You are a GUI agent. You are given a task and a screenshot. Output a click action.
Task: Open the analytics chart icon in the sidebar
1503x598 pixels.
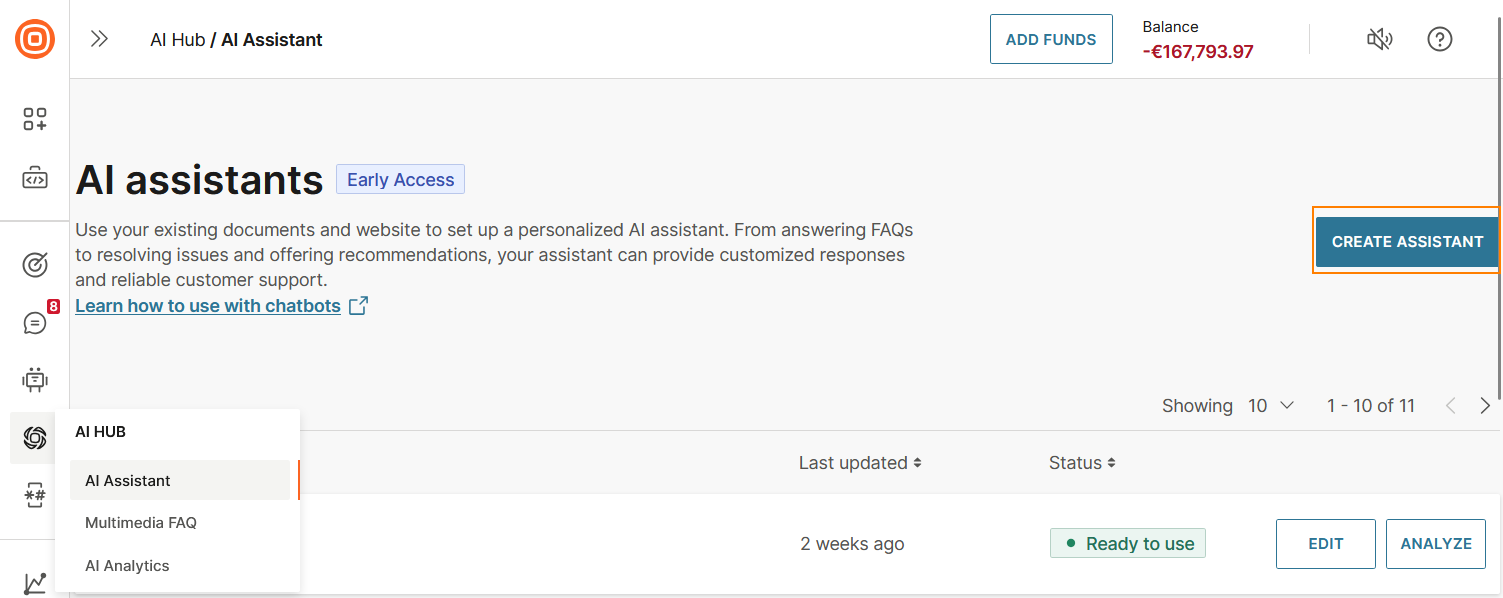[x=35, y=582]
